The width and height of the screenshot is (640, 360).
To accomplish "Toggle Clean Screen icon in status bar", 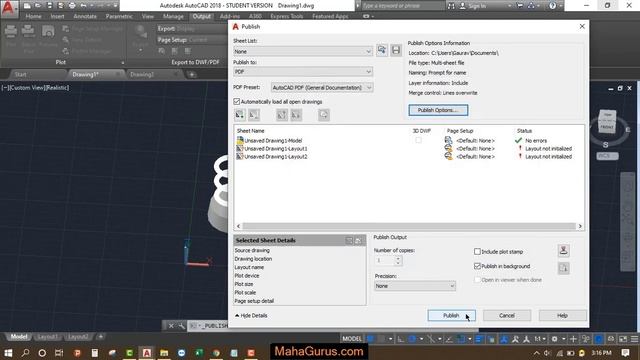I will tap(623, 339).
